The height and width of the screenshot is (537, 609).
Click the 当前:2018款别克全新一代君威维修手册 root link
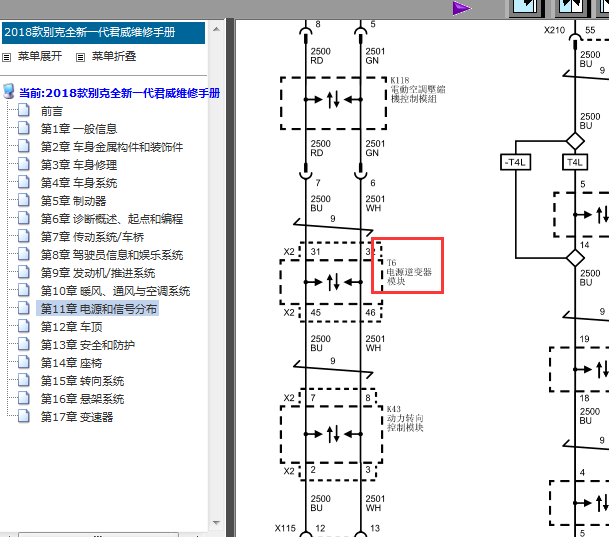120,93
